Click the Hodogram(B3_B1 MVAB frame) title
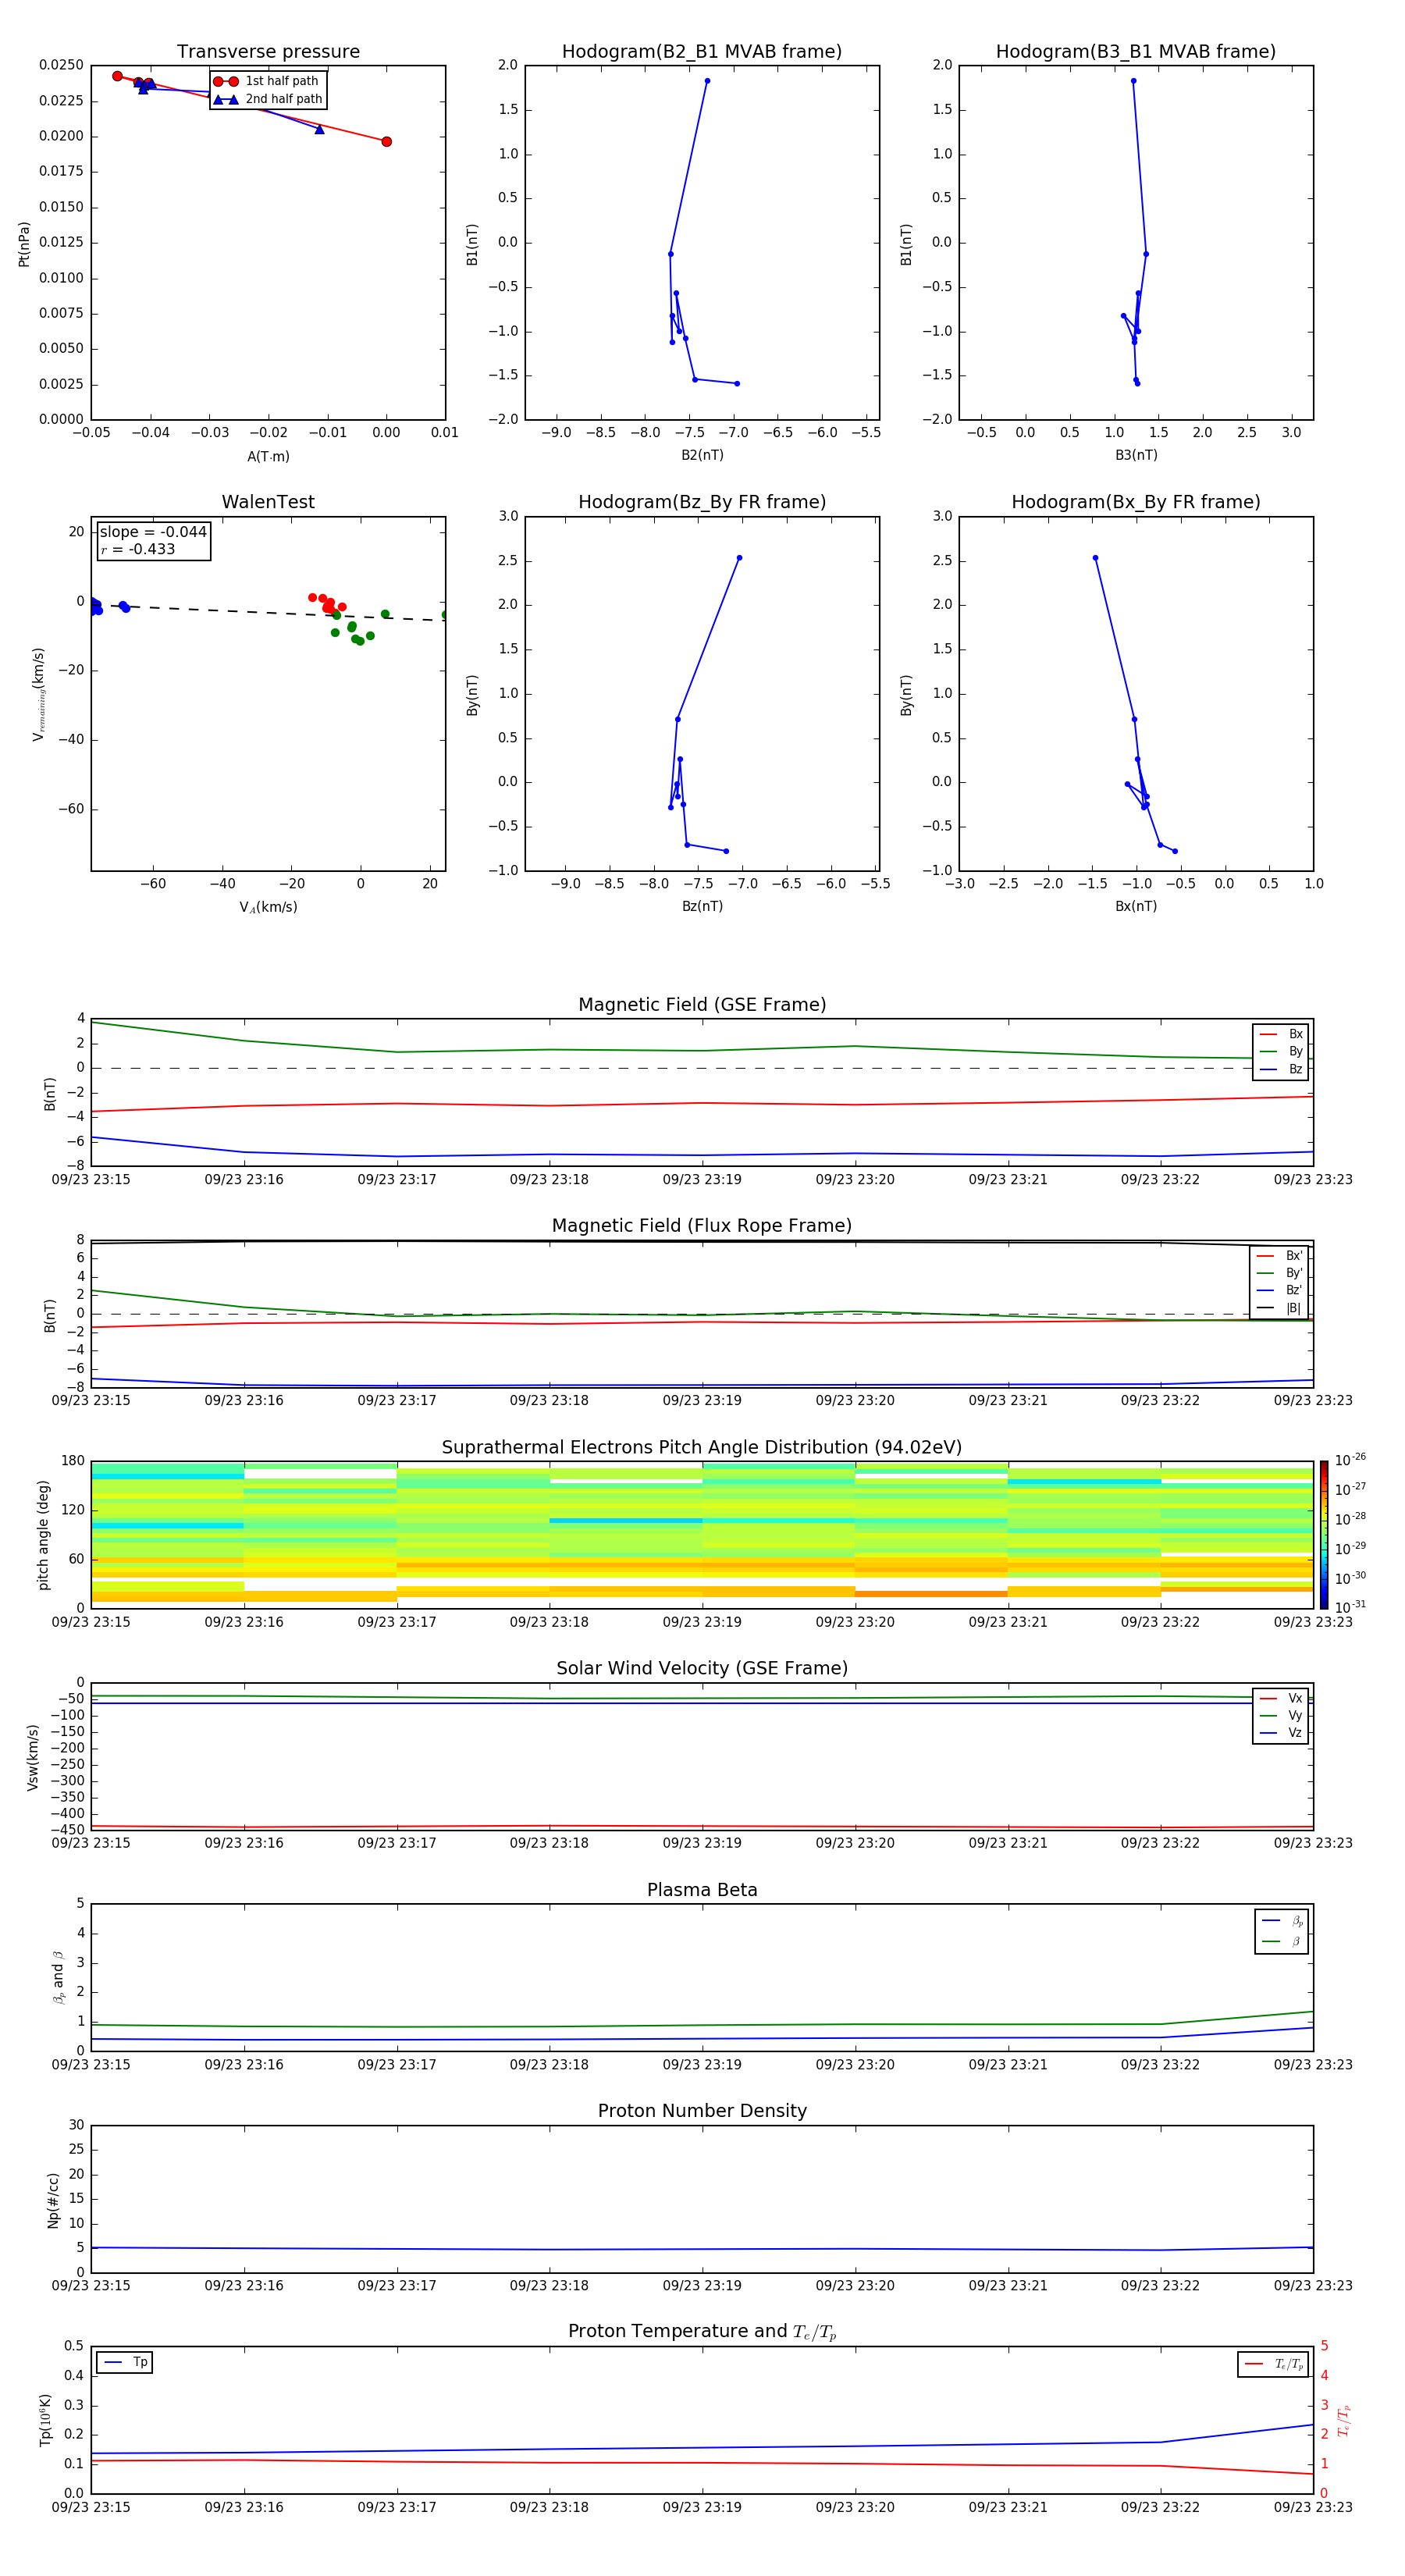 1136,52
